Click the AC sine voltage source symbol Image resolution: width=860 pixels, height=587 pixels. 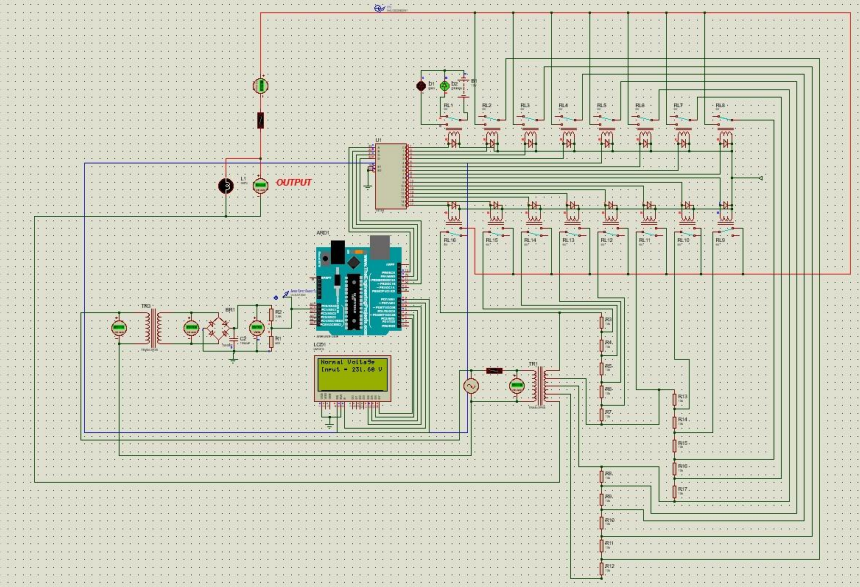(470, 385)
